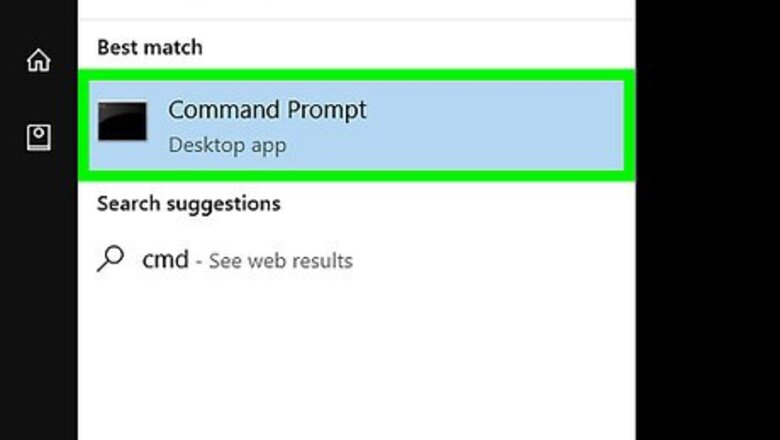Click the magnifying glass beside cmd

110,259
